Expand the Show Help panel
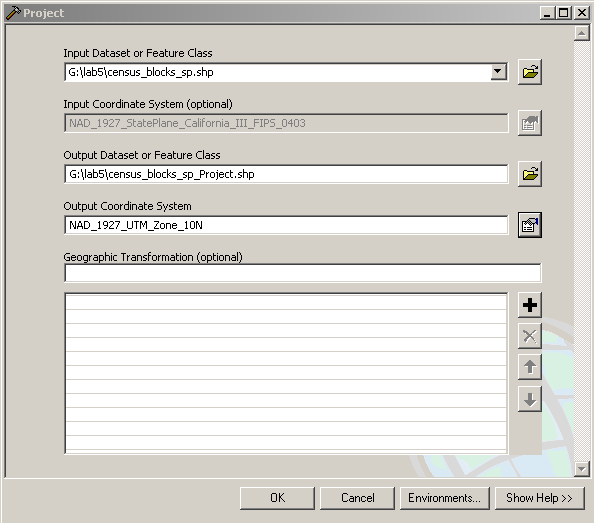The image size is (594, 523). click(x=539, y=498)
